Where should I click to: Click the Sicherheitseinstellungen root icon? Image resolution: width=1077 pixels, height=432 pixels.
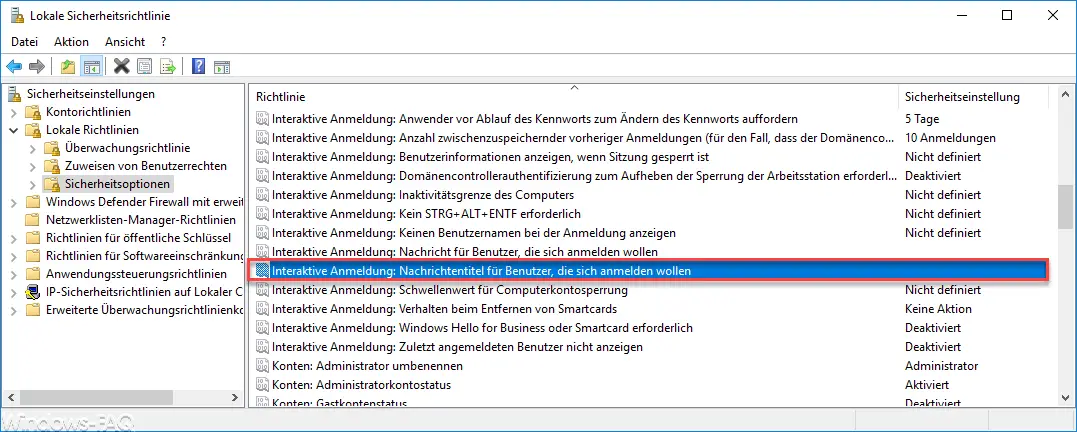click(x=15, y=94)
